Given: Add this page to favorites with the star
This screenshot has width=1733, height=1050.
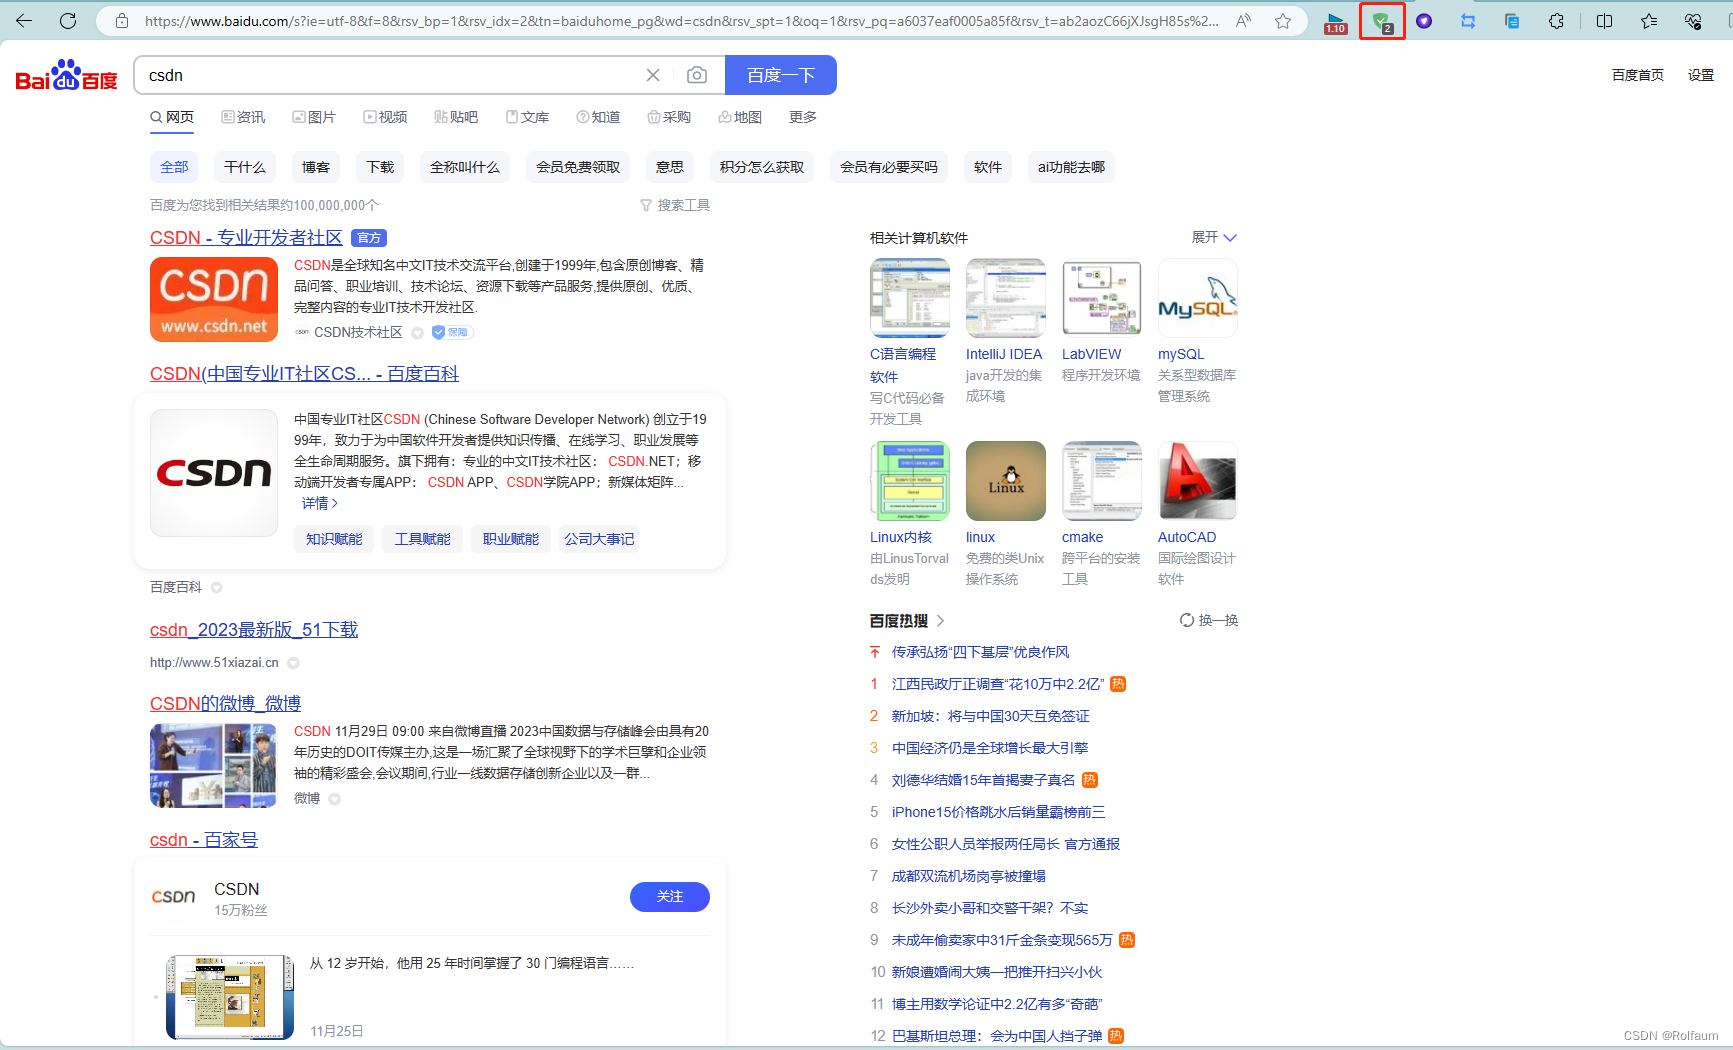Looking at the screenshot, I should click(x=1283, y=21).
